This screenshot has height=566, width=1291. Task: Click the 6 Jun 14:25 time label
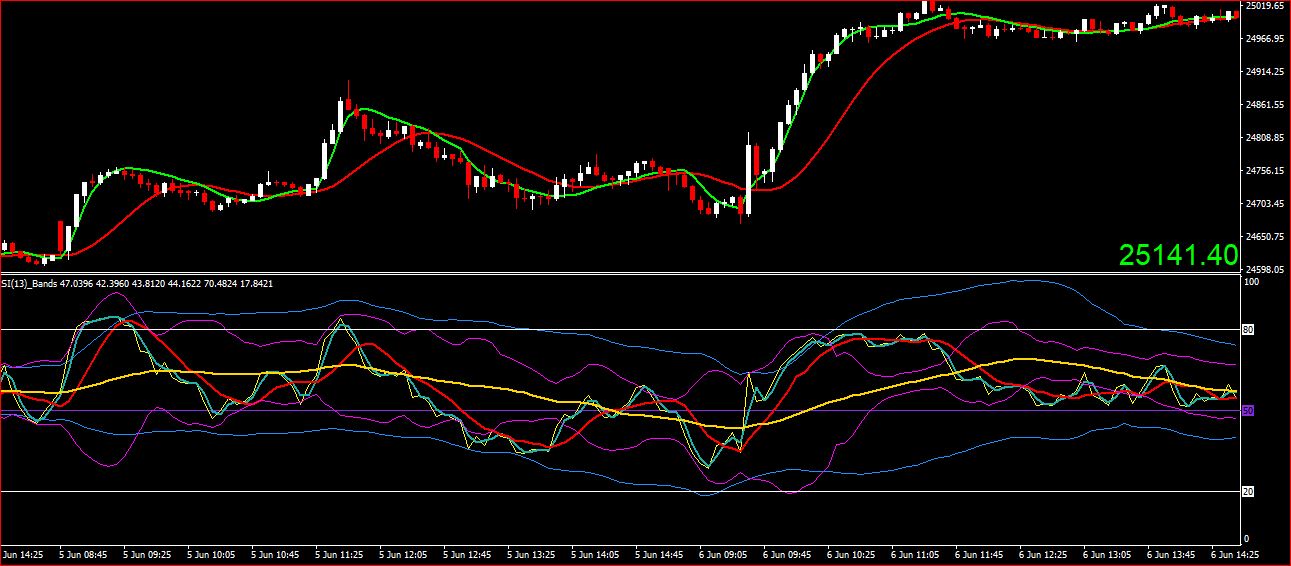[1236, 553]
